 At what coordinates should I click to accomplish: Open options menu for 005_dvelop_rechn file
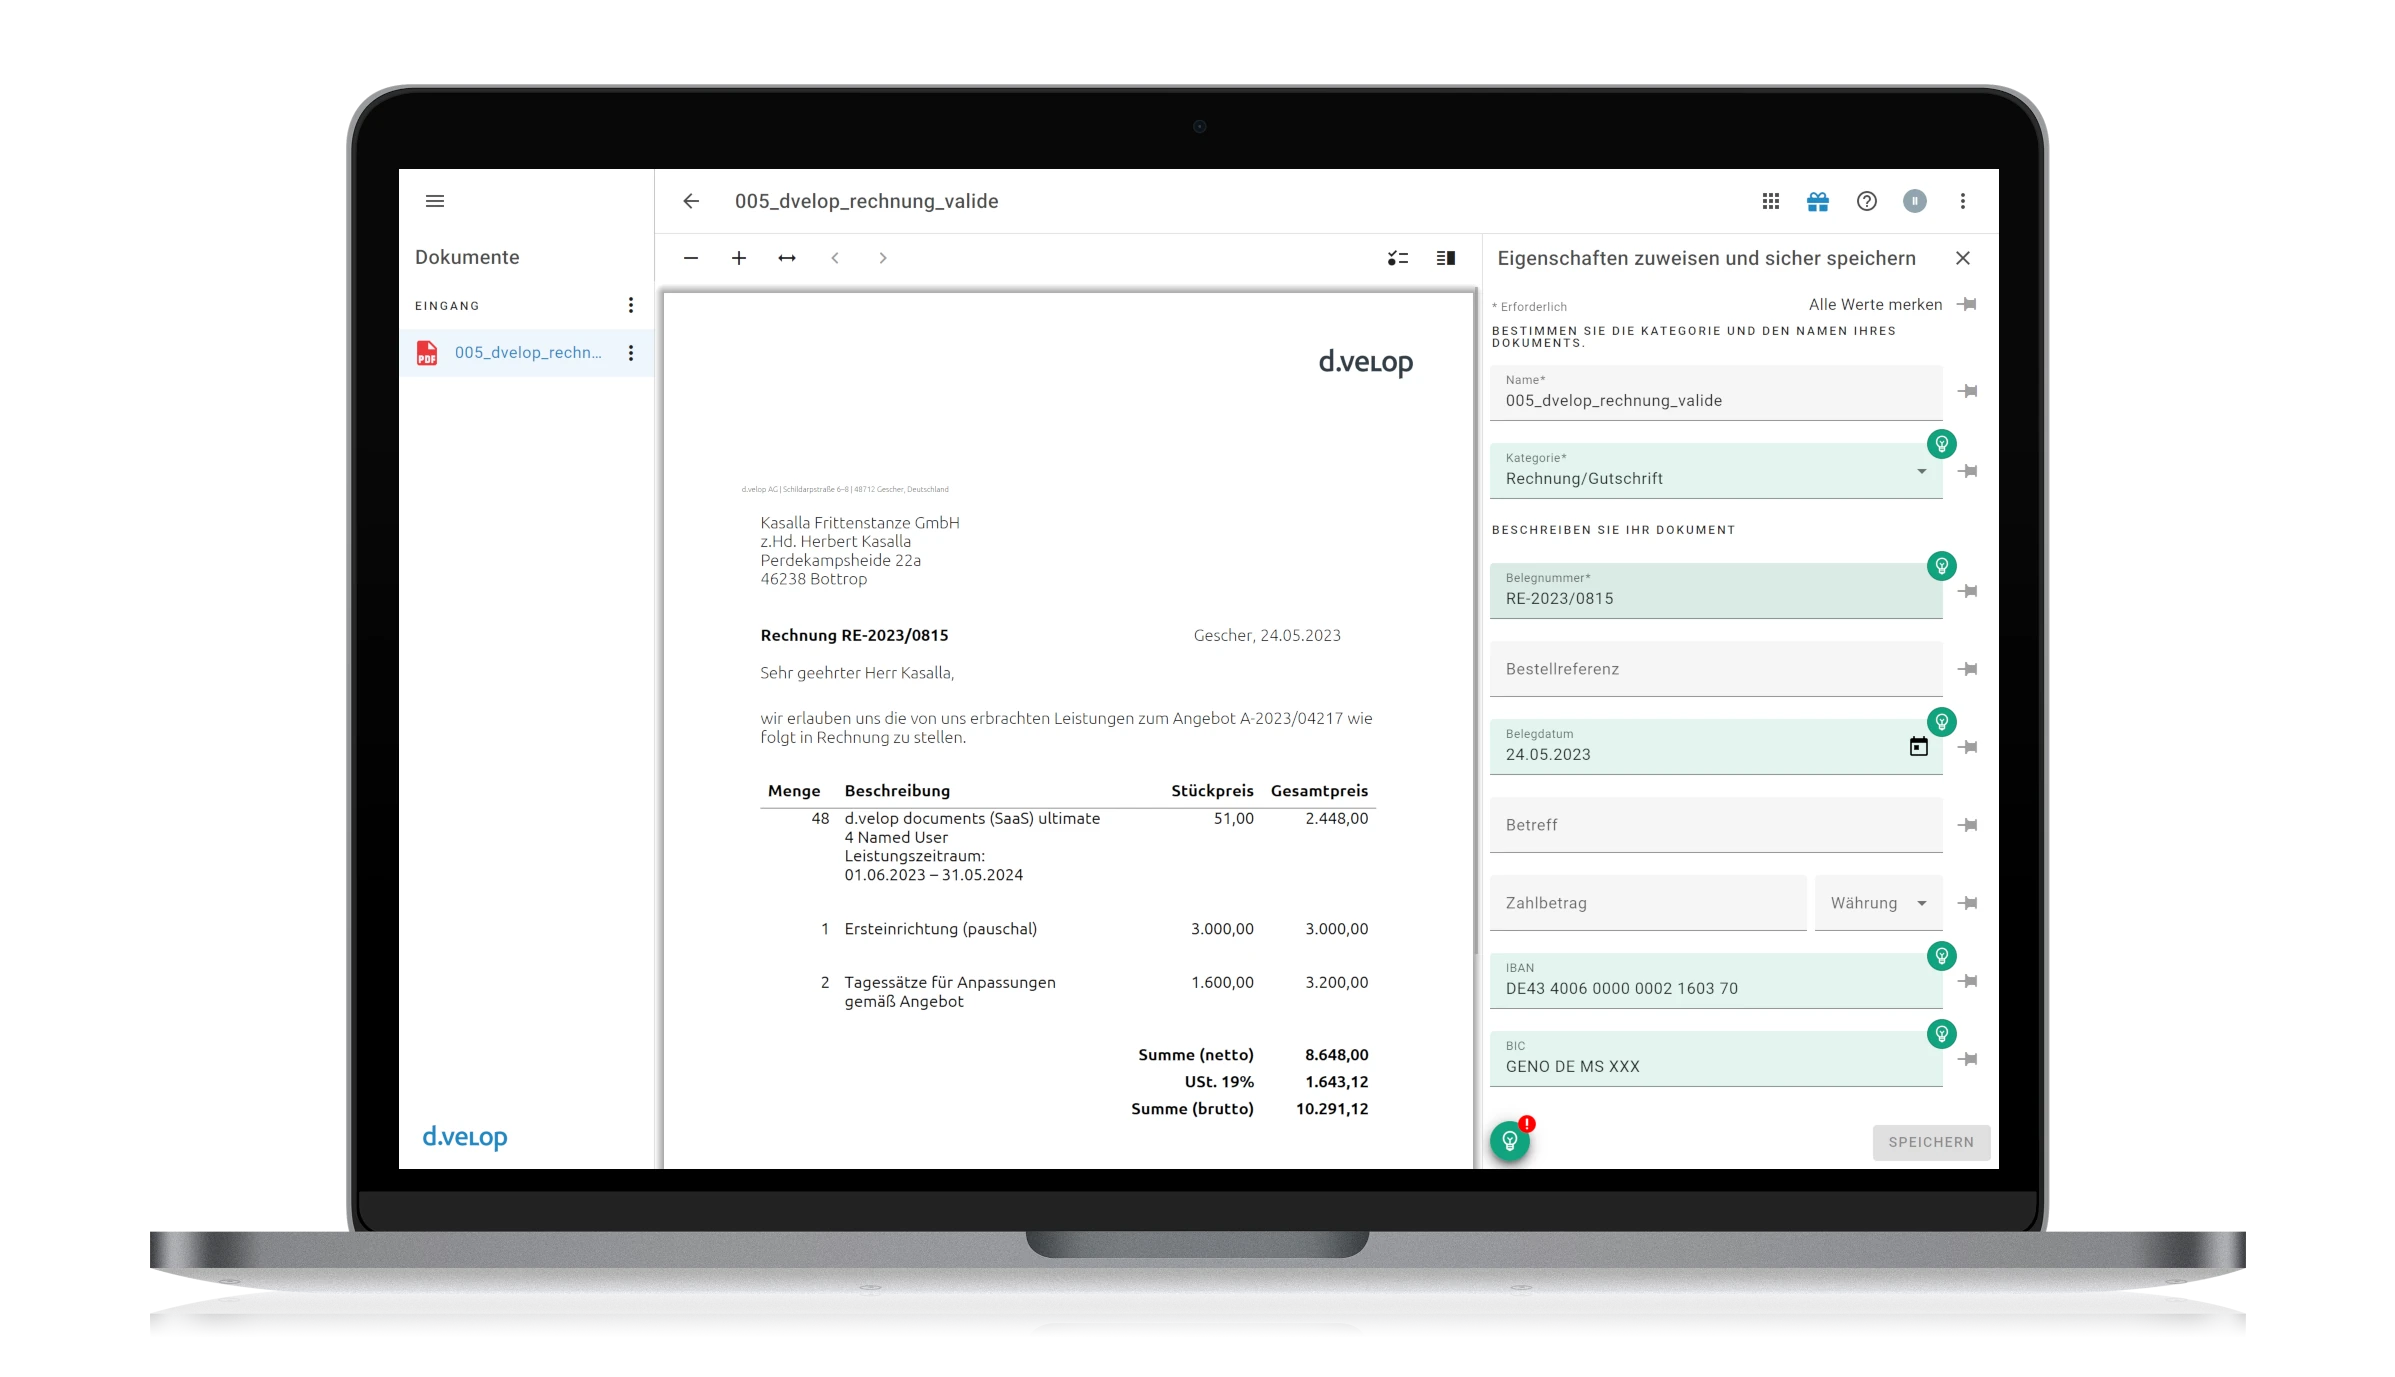pos(630,353)
